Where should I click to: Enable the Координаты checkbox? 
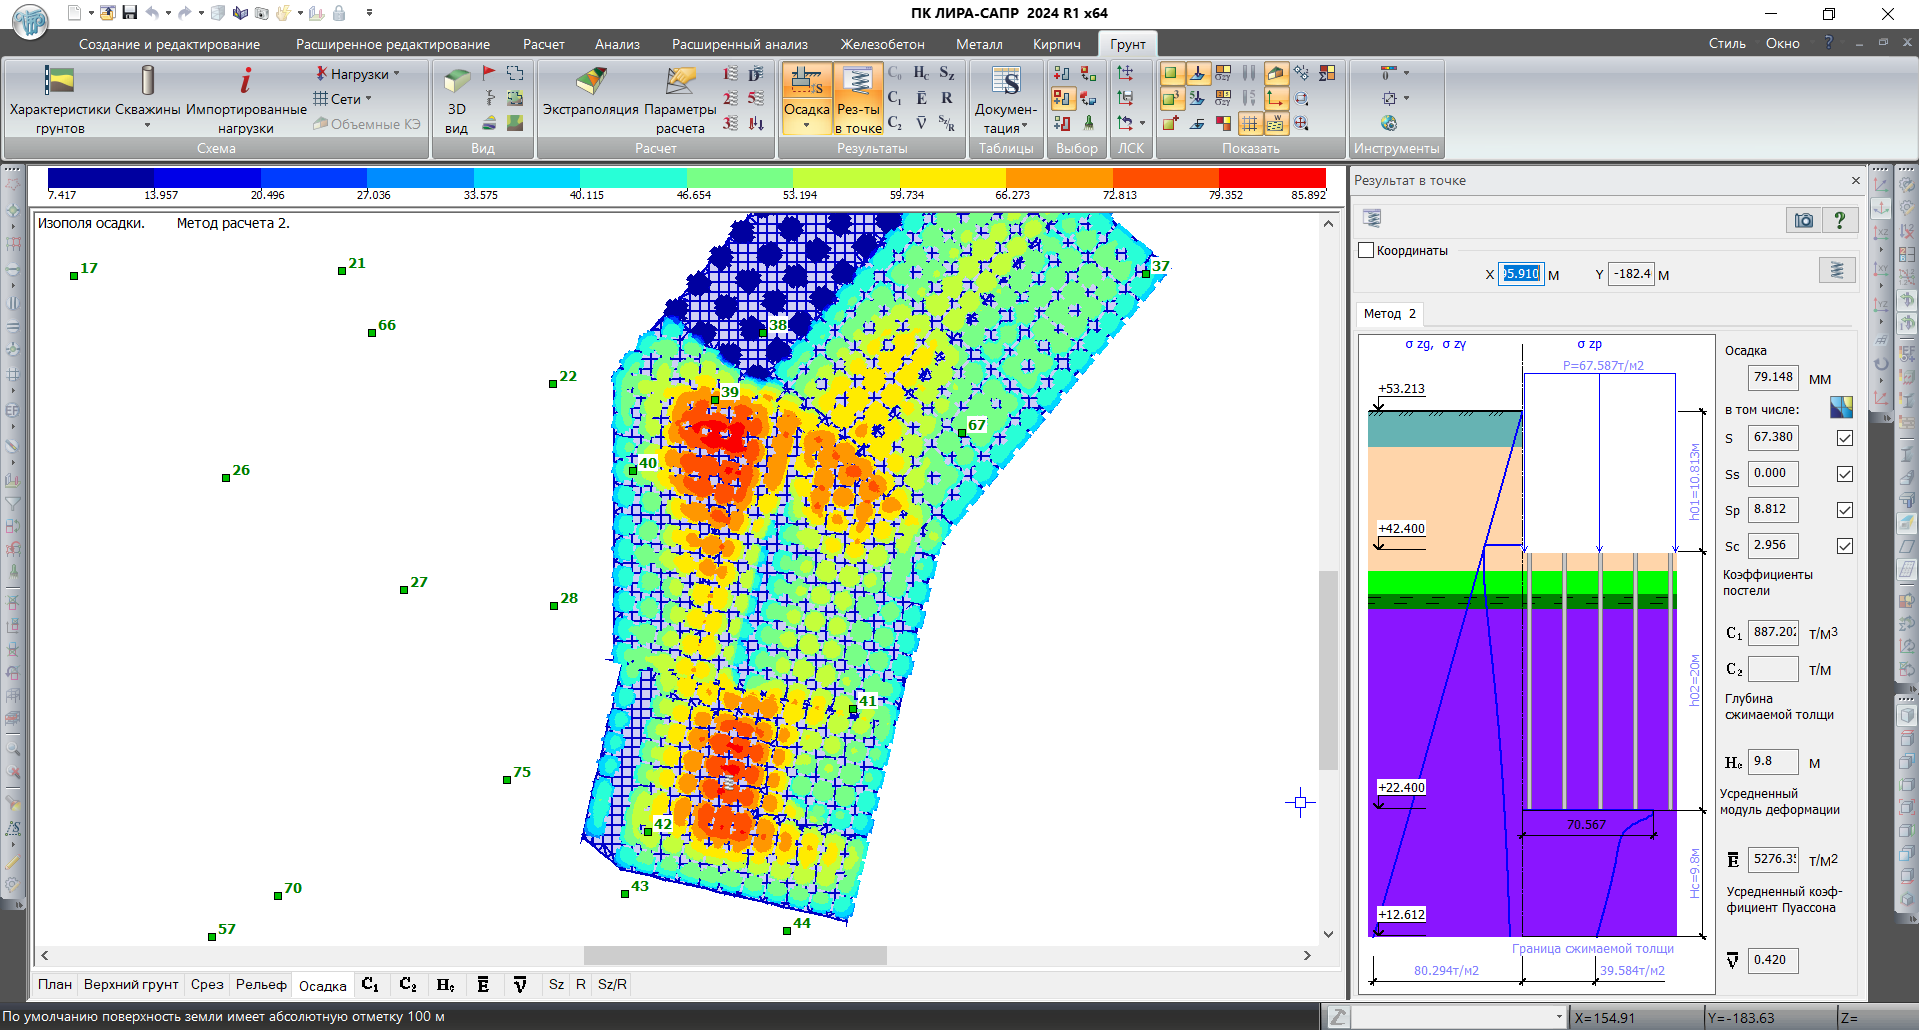point(1366,250)
